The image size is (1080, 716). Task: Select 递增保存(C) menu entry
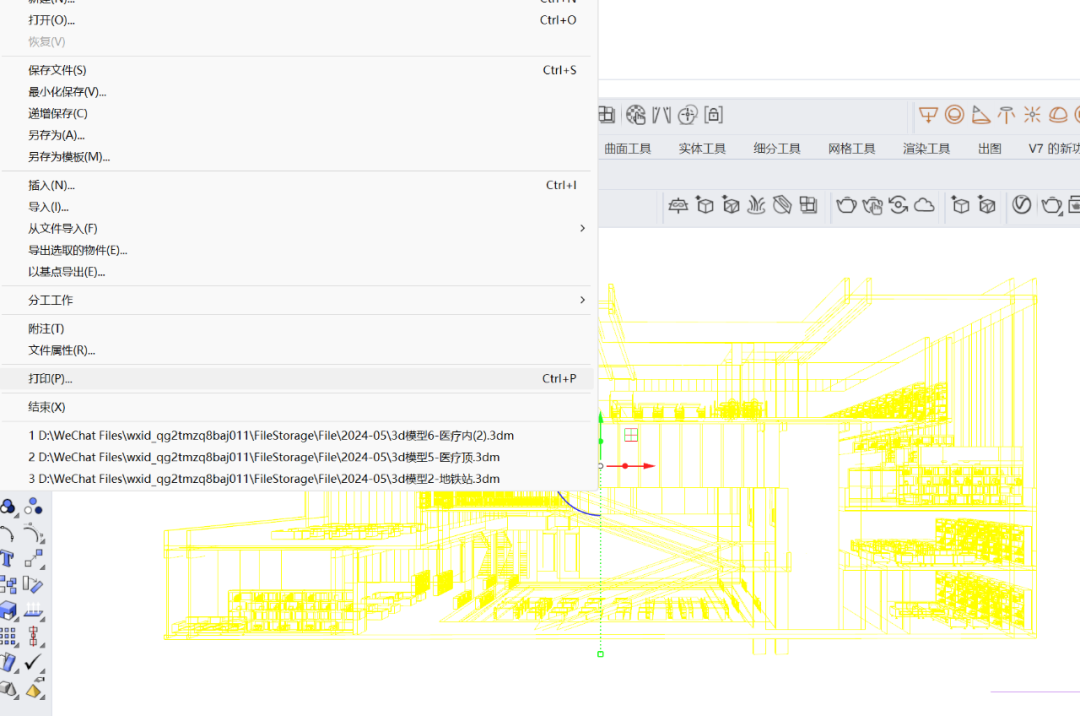click(x=298, y=113)
